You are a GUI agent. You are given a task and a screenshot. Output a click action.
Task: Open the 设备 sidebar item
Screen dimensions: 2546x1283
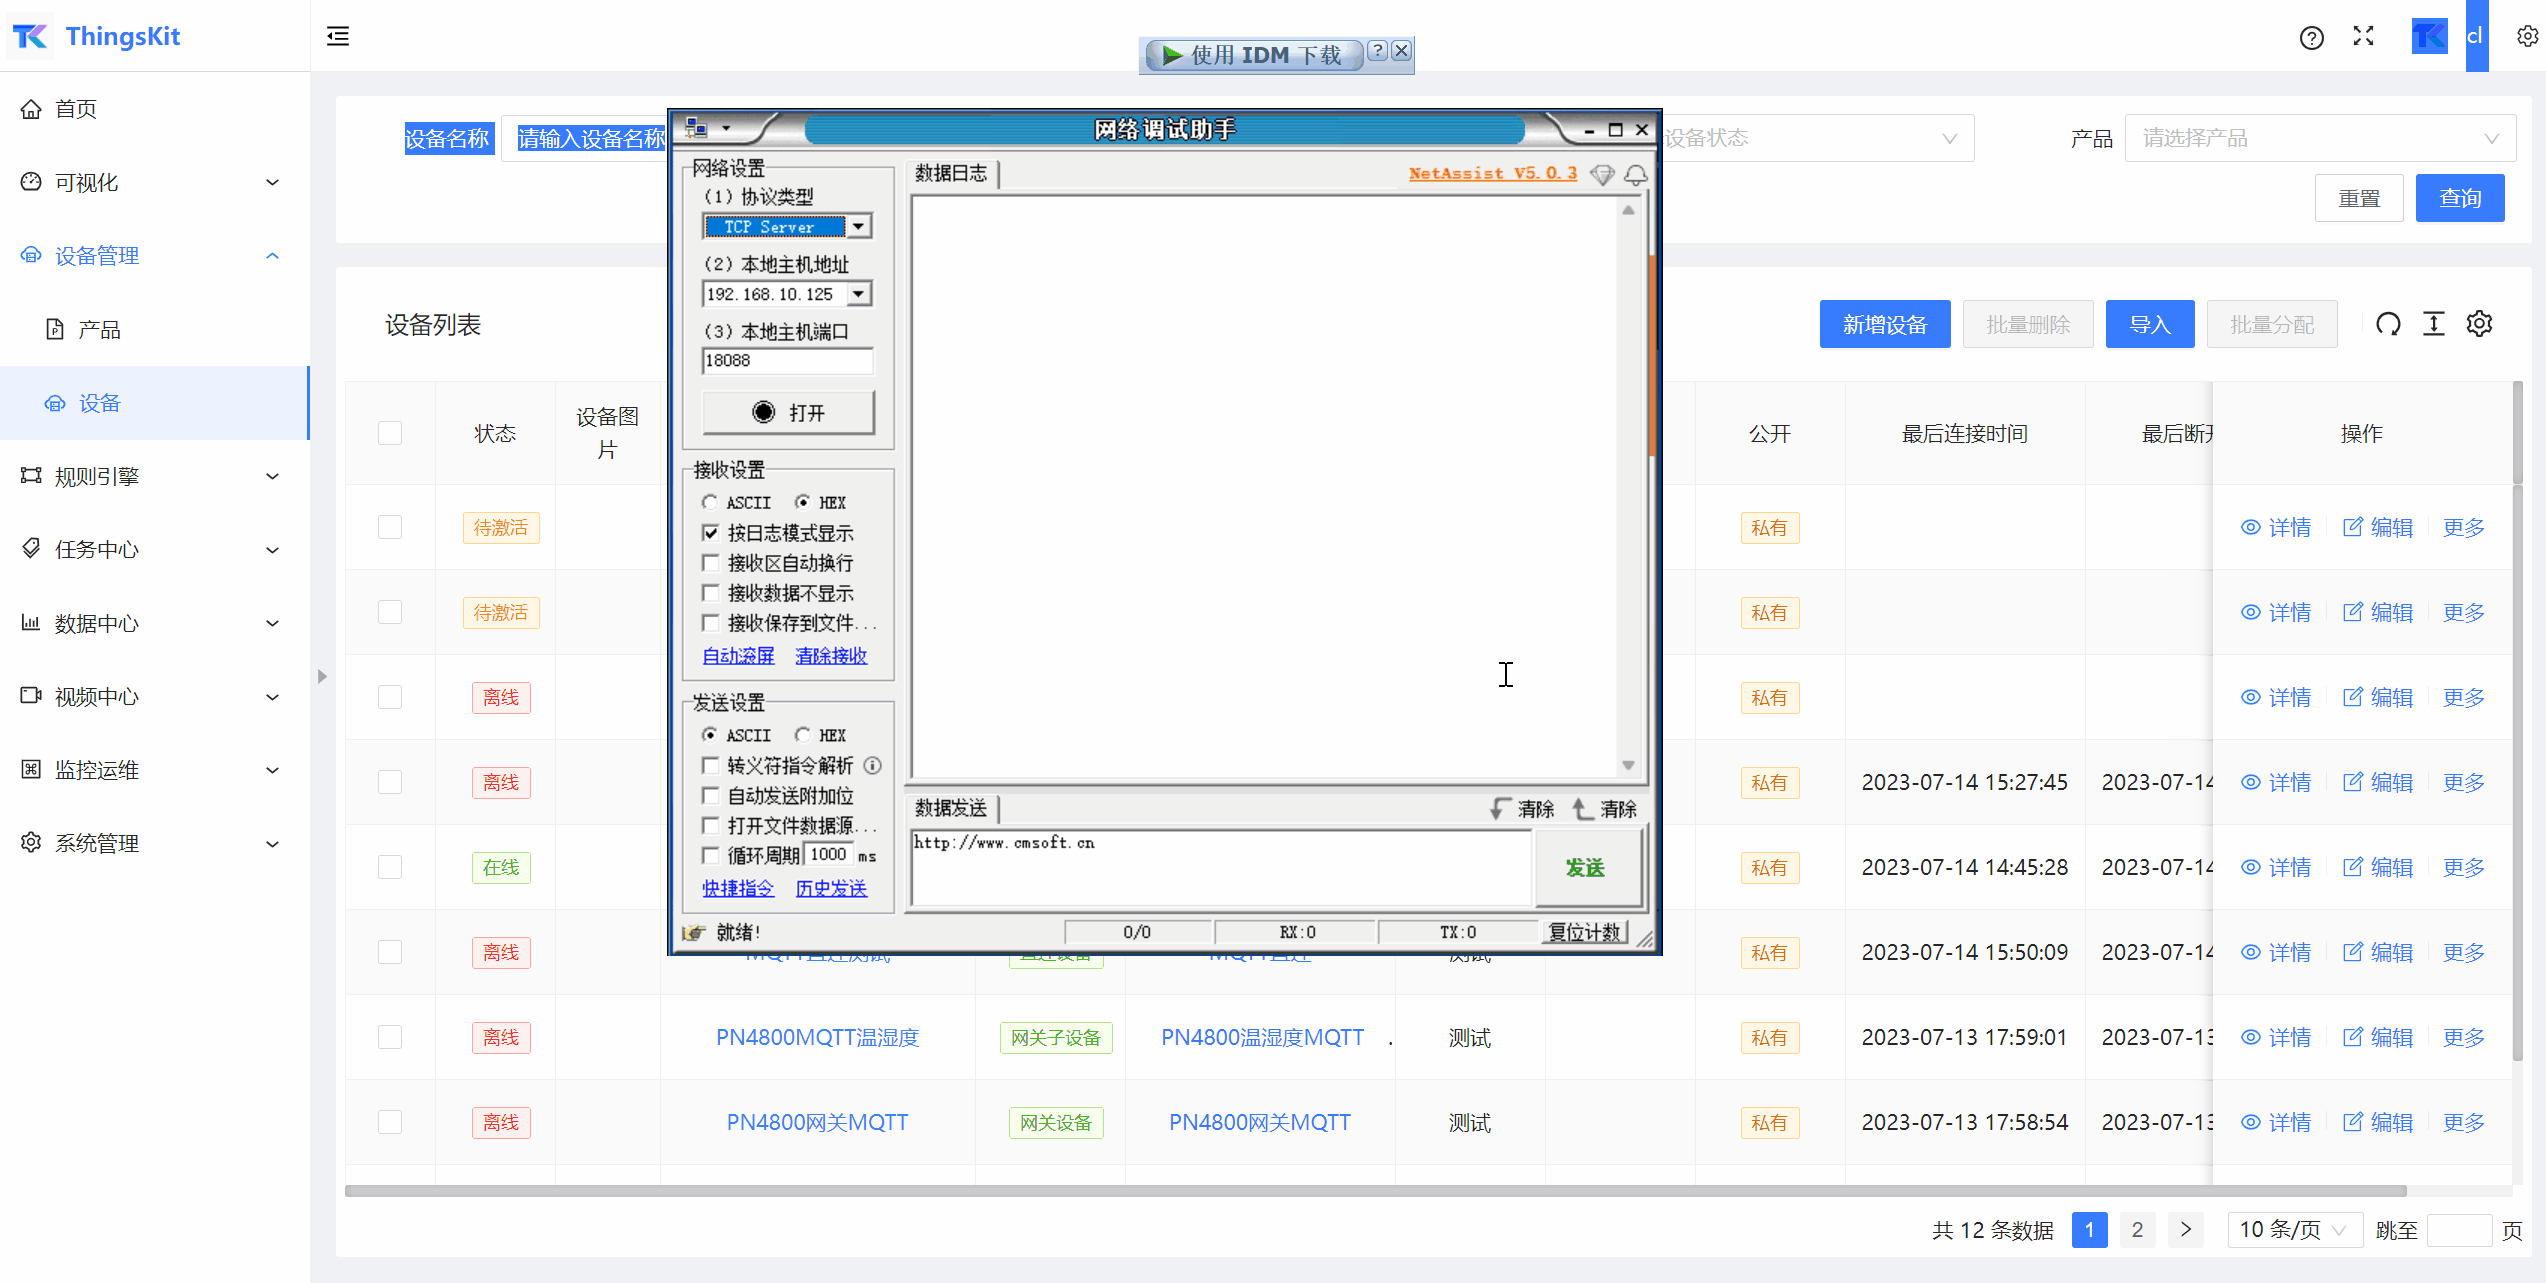155,403
